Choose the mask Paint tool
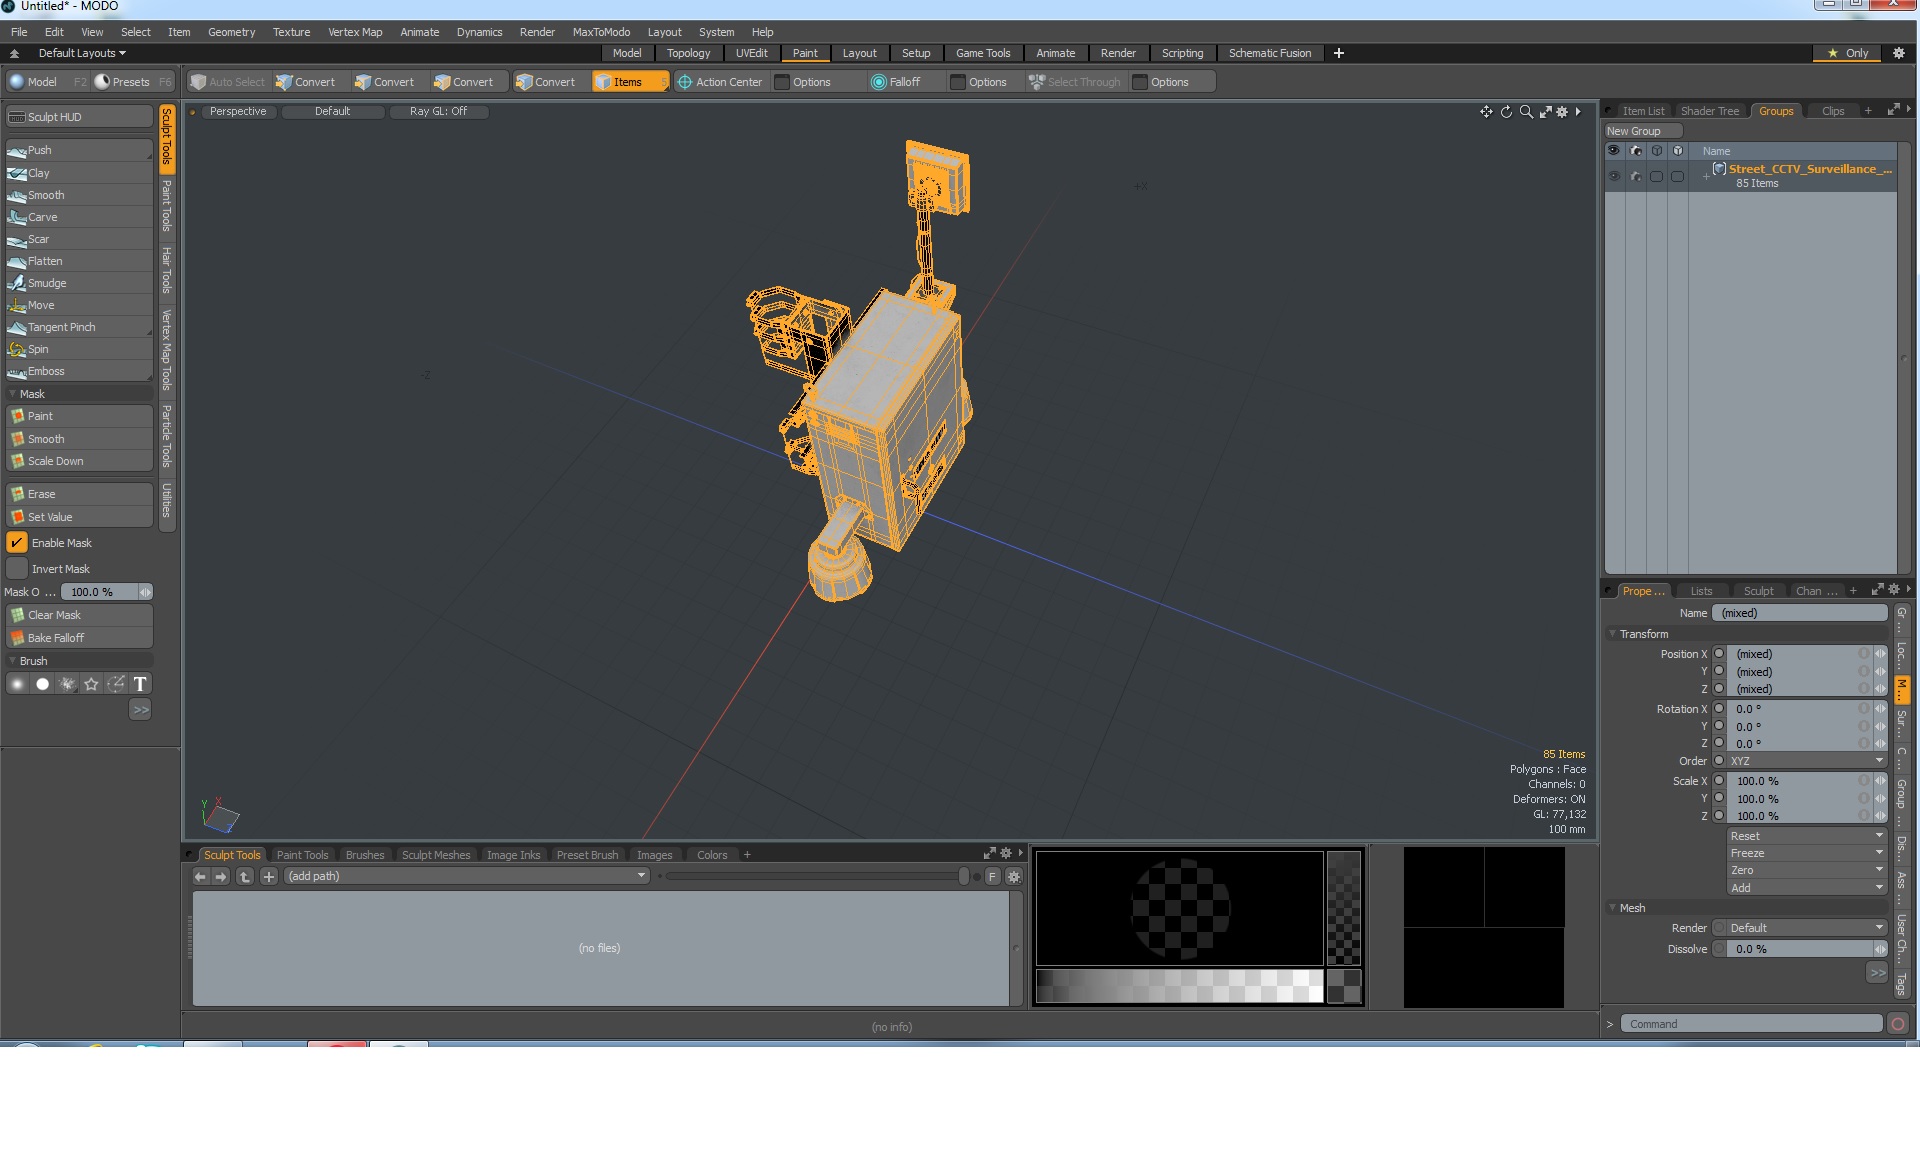The image size is (1920, 1158). pos(79,416)
